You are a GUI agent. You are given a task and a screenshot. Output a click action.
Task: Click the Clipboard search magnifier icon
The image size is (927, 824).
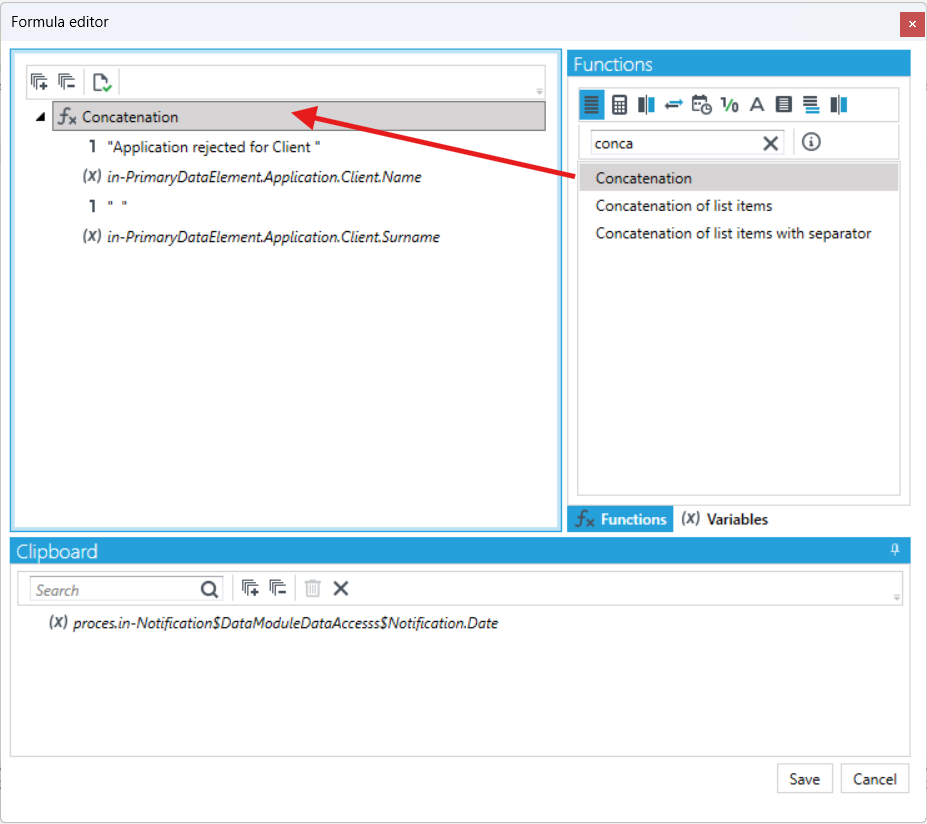point(209,589)
